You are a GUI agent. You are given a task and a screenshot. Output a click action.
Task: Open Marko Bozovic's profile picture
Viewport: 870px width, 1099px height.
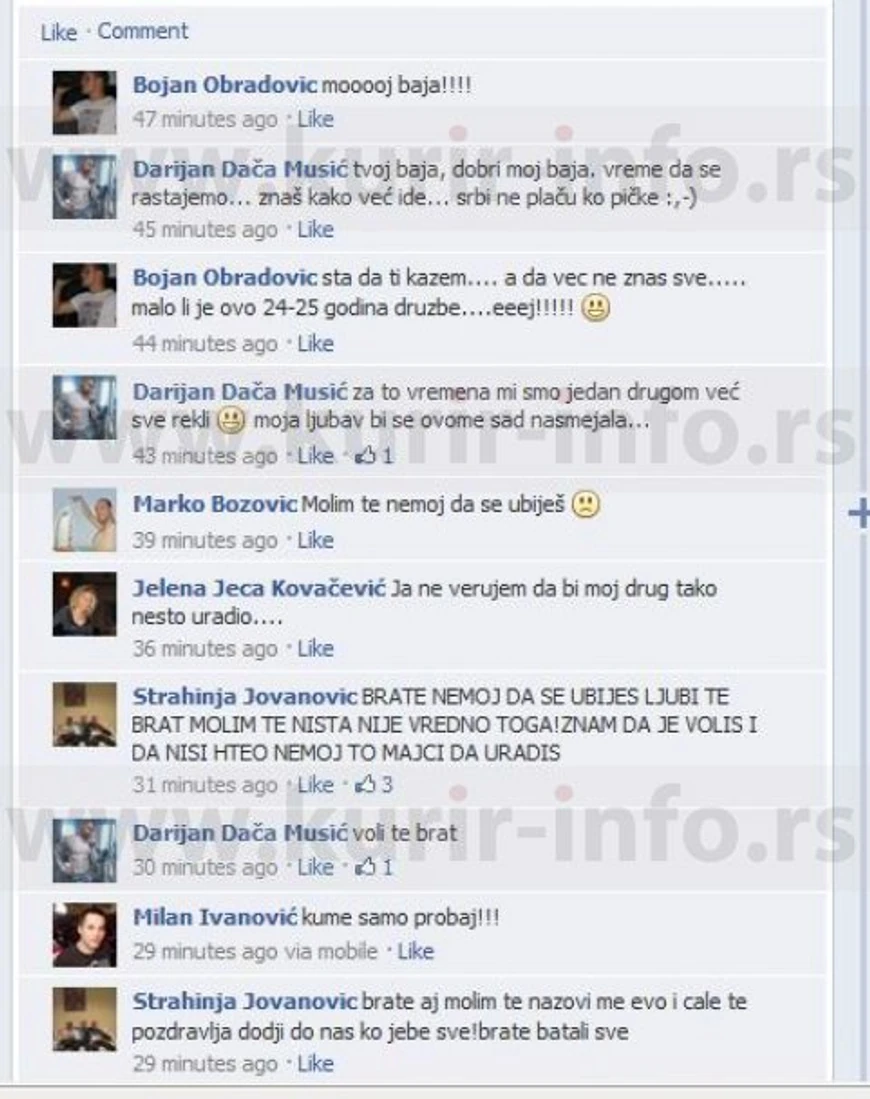pyautogui.click(x=84, y=519)
